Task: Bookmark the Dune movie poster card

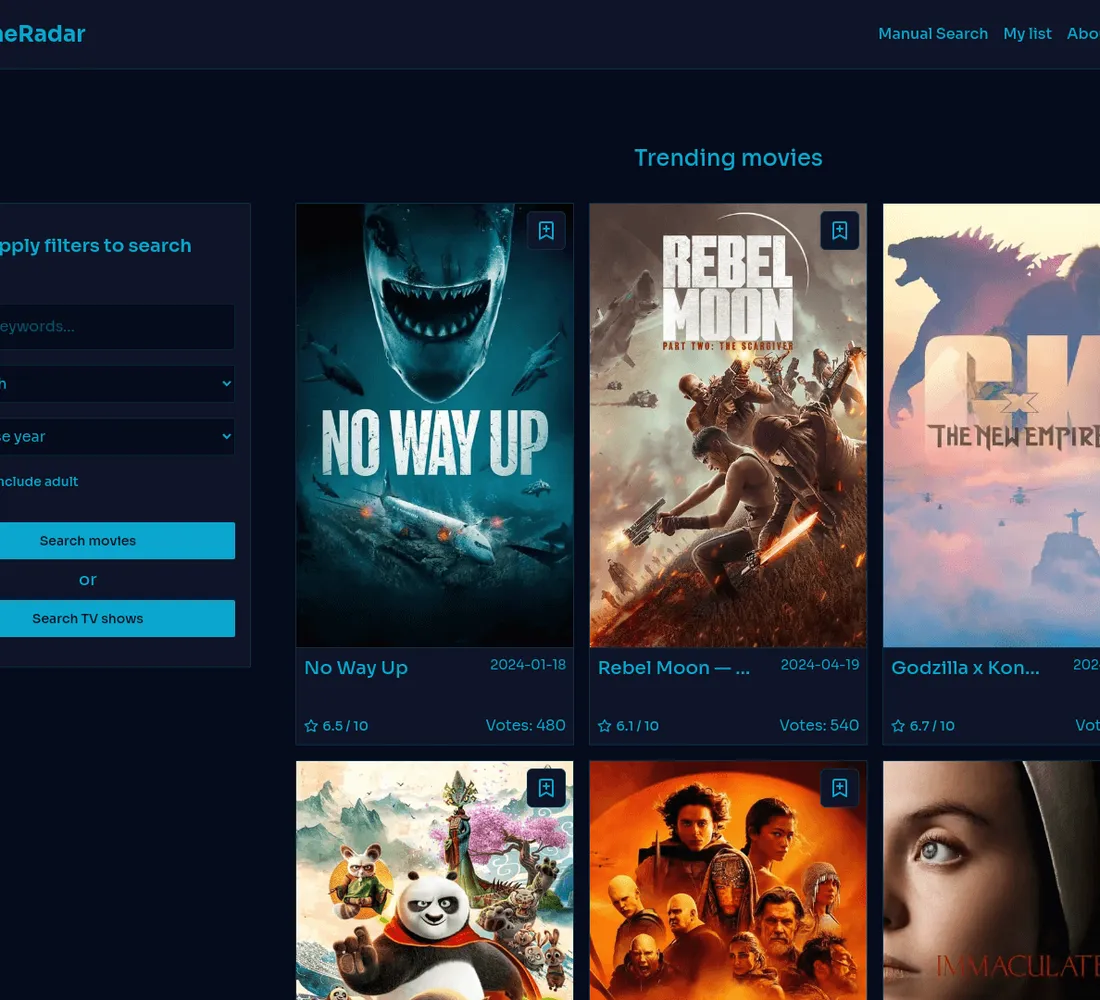Action: point(839,788)
